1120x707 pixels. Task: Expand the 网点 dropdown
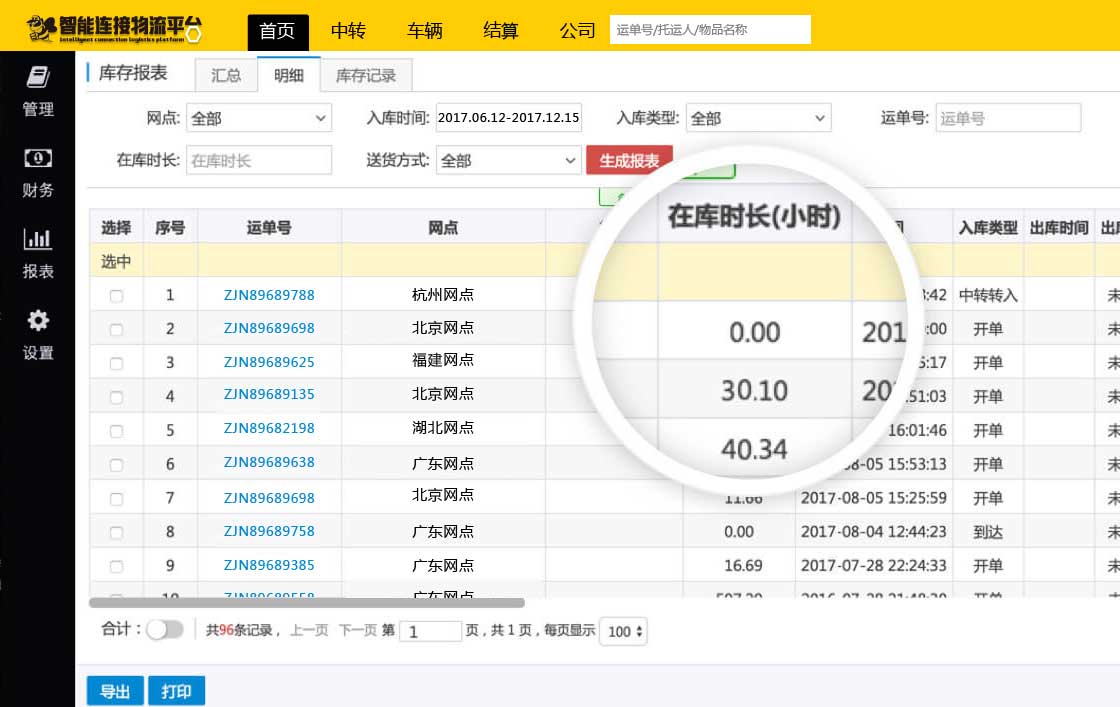coord(258,118)
